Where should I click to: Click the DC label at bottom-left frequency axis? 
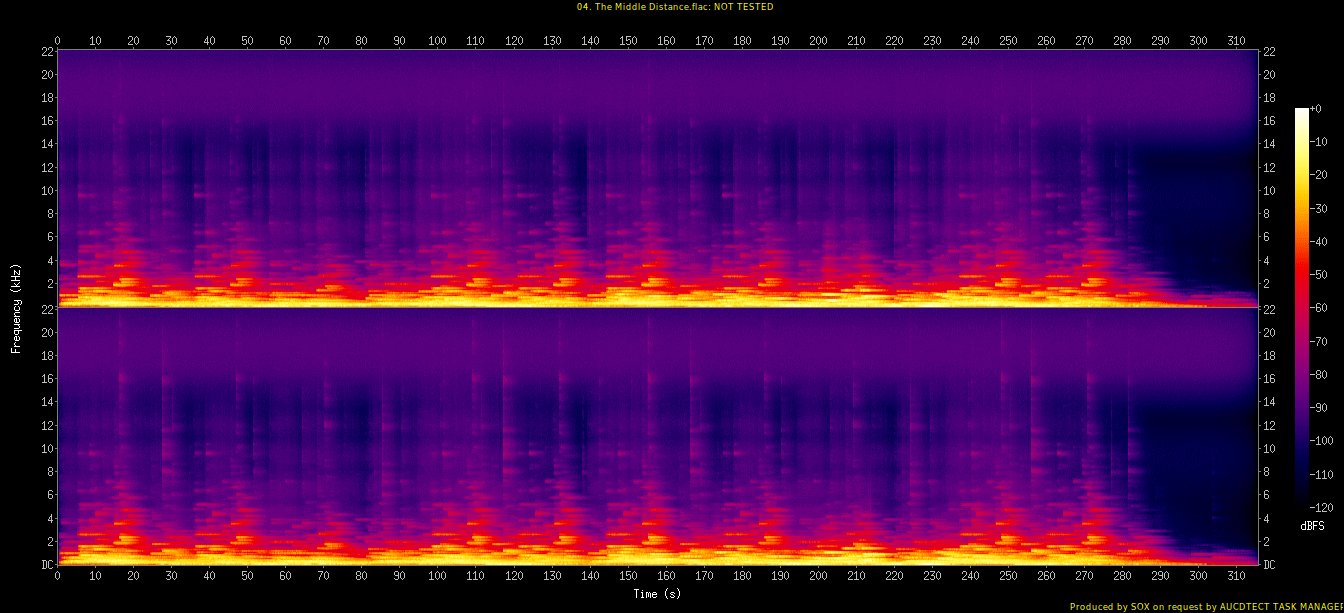(47, 565)
